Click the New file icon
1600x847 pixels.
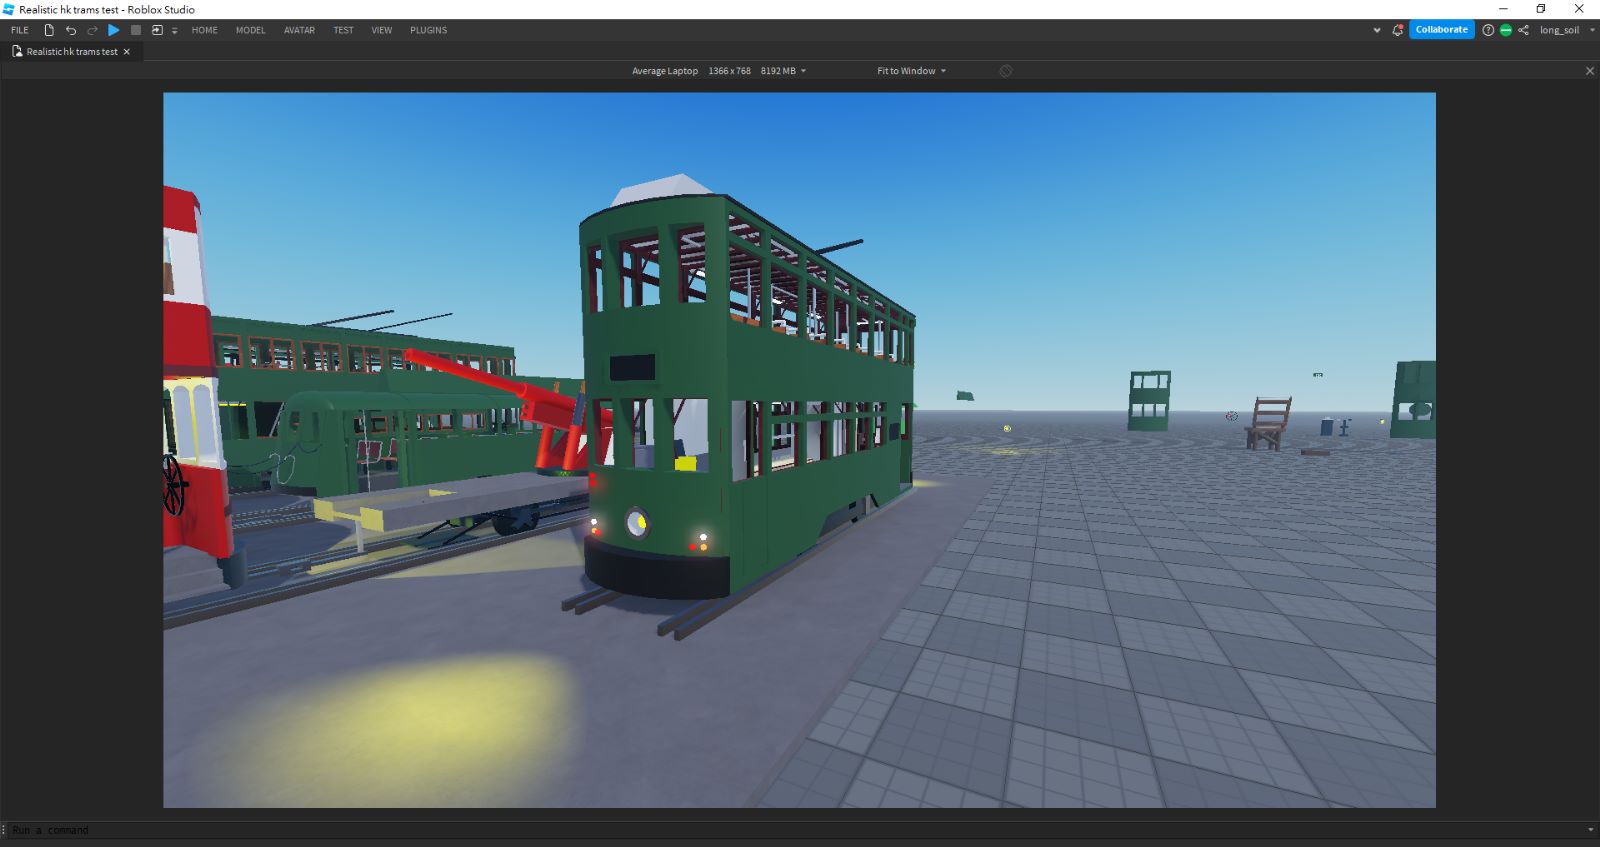pos(49,30)
